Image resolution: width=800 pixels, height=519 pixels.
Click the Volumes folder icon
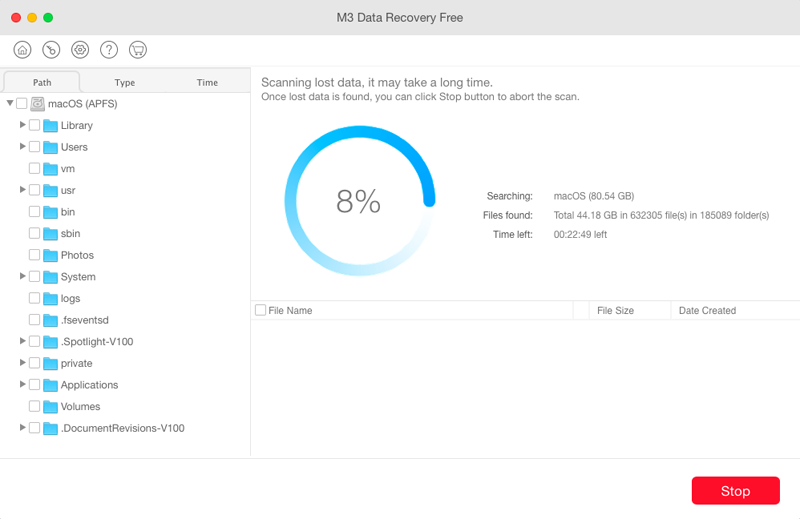(x=50, y=407)
